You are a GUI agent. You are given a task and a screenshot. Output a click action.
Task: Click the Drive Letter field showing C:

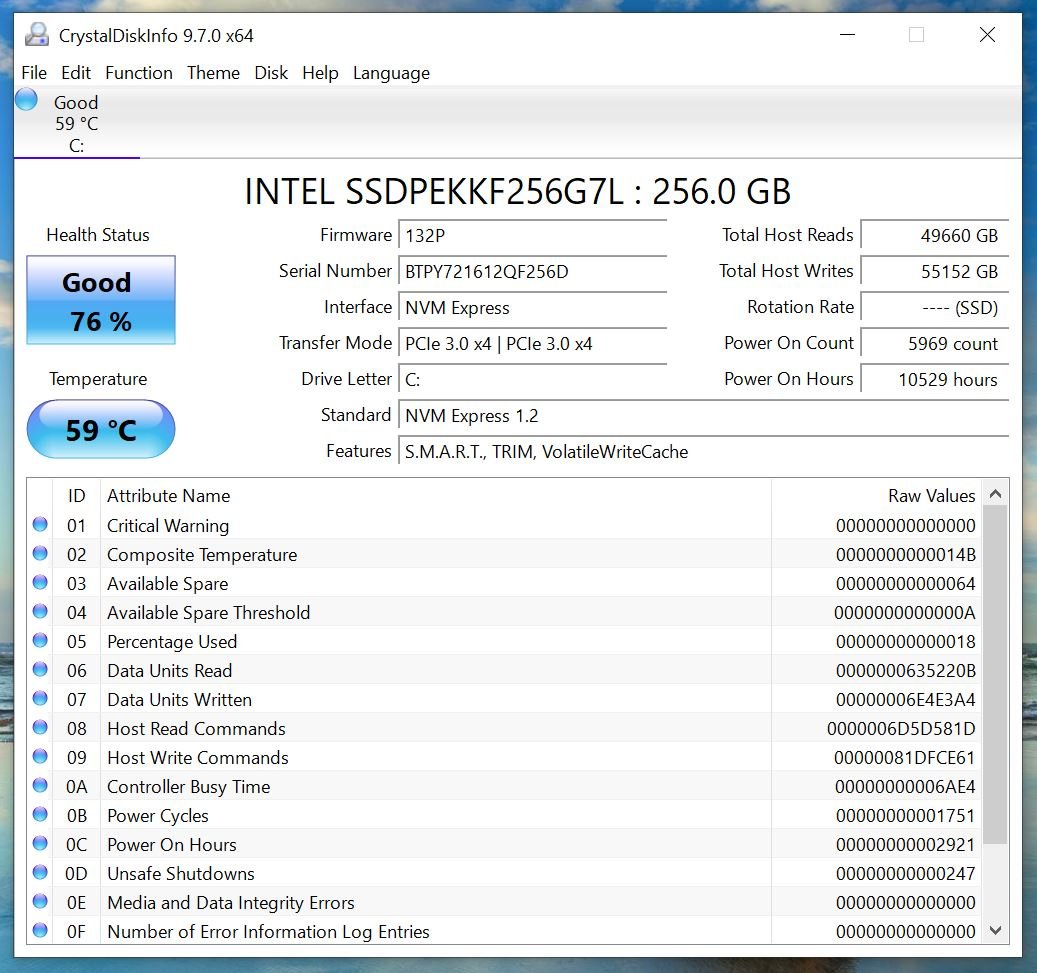pos(532,380)
